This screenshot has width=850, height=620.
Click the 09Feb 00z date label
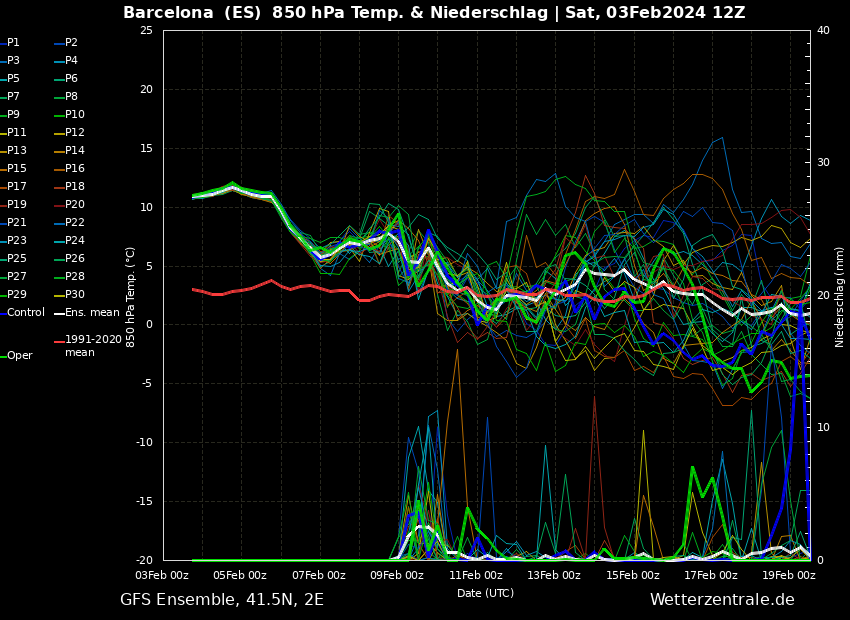[x=397, y=575]
